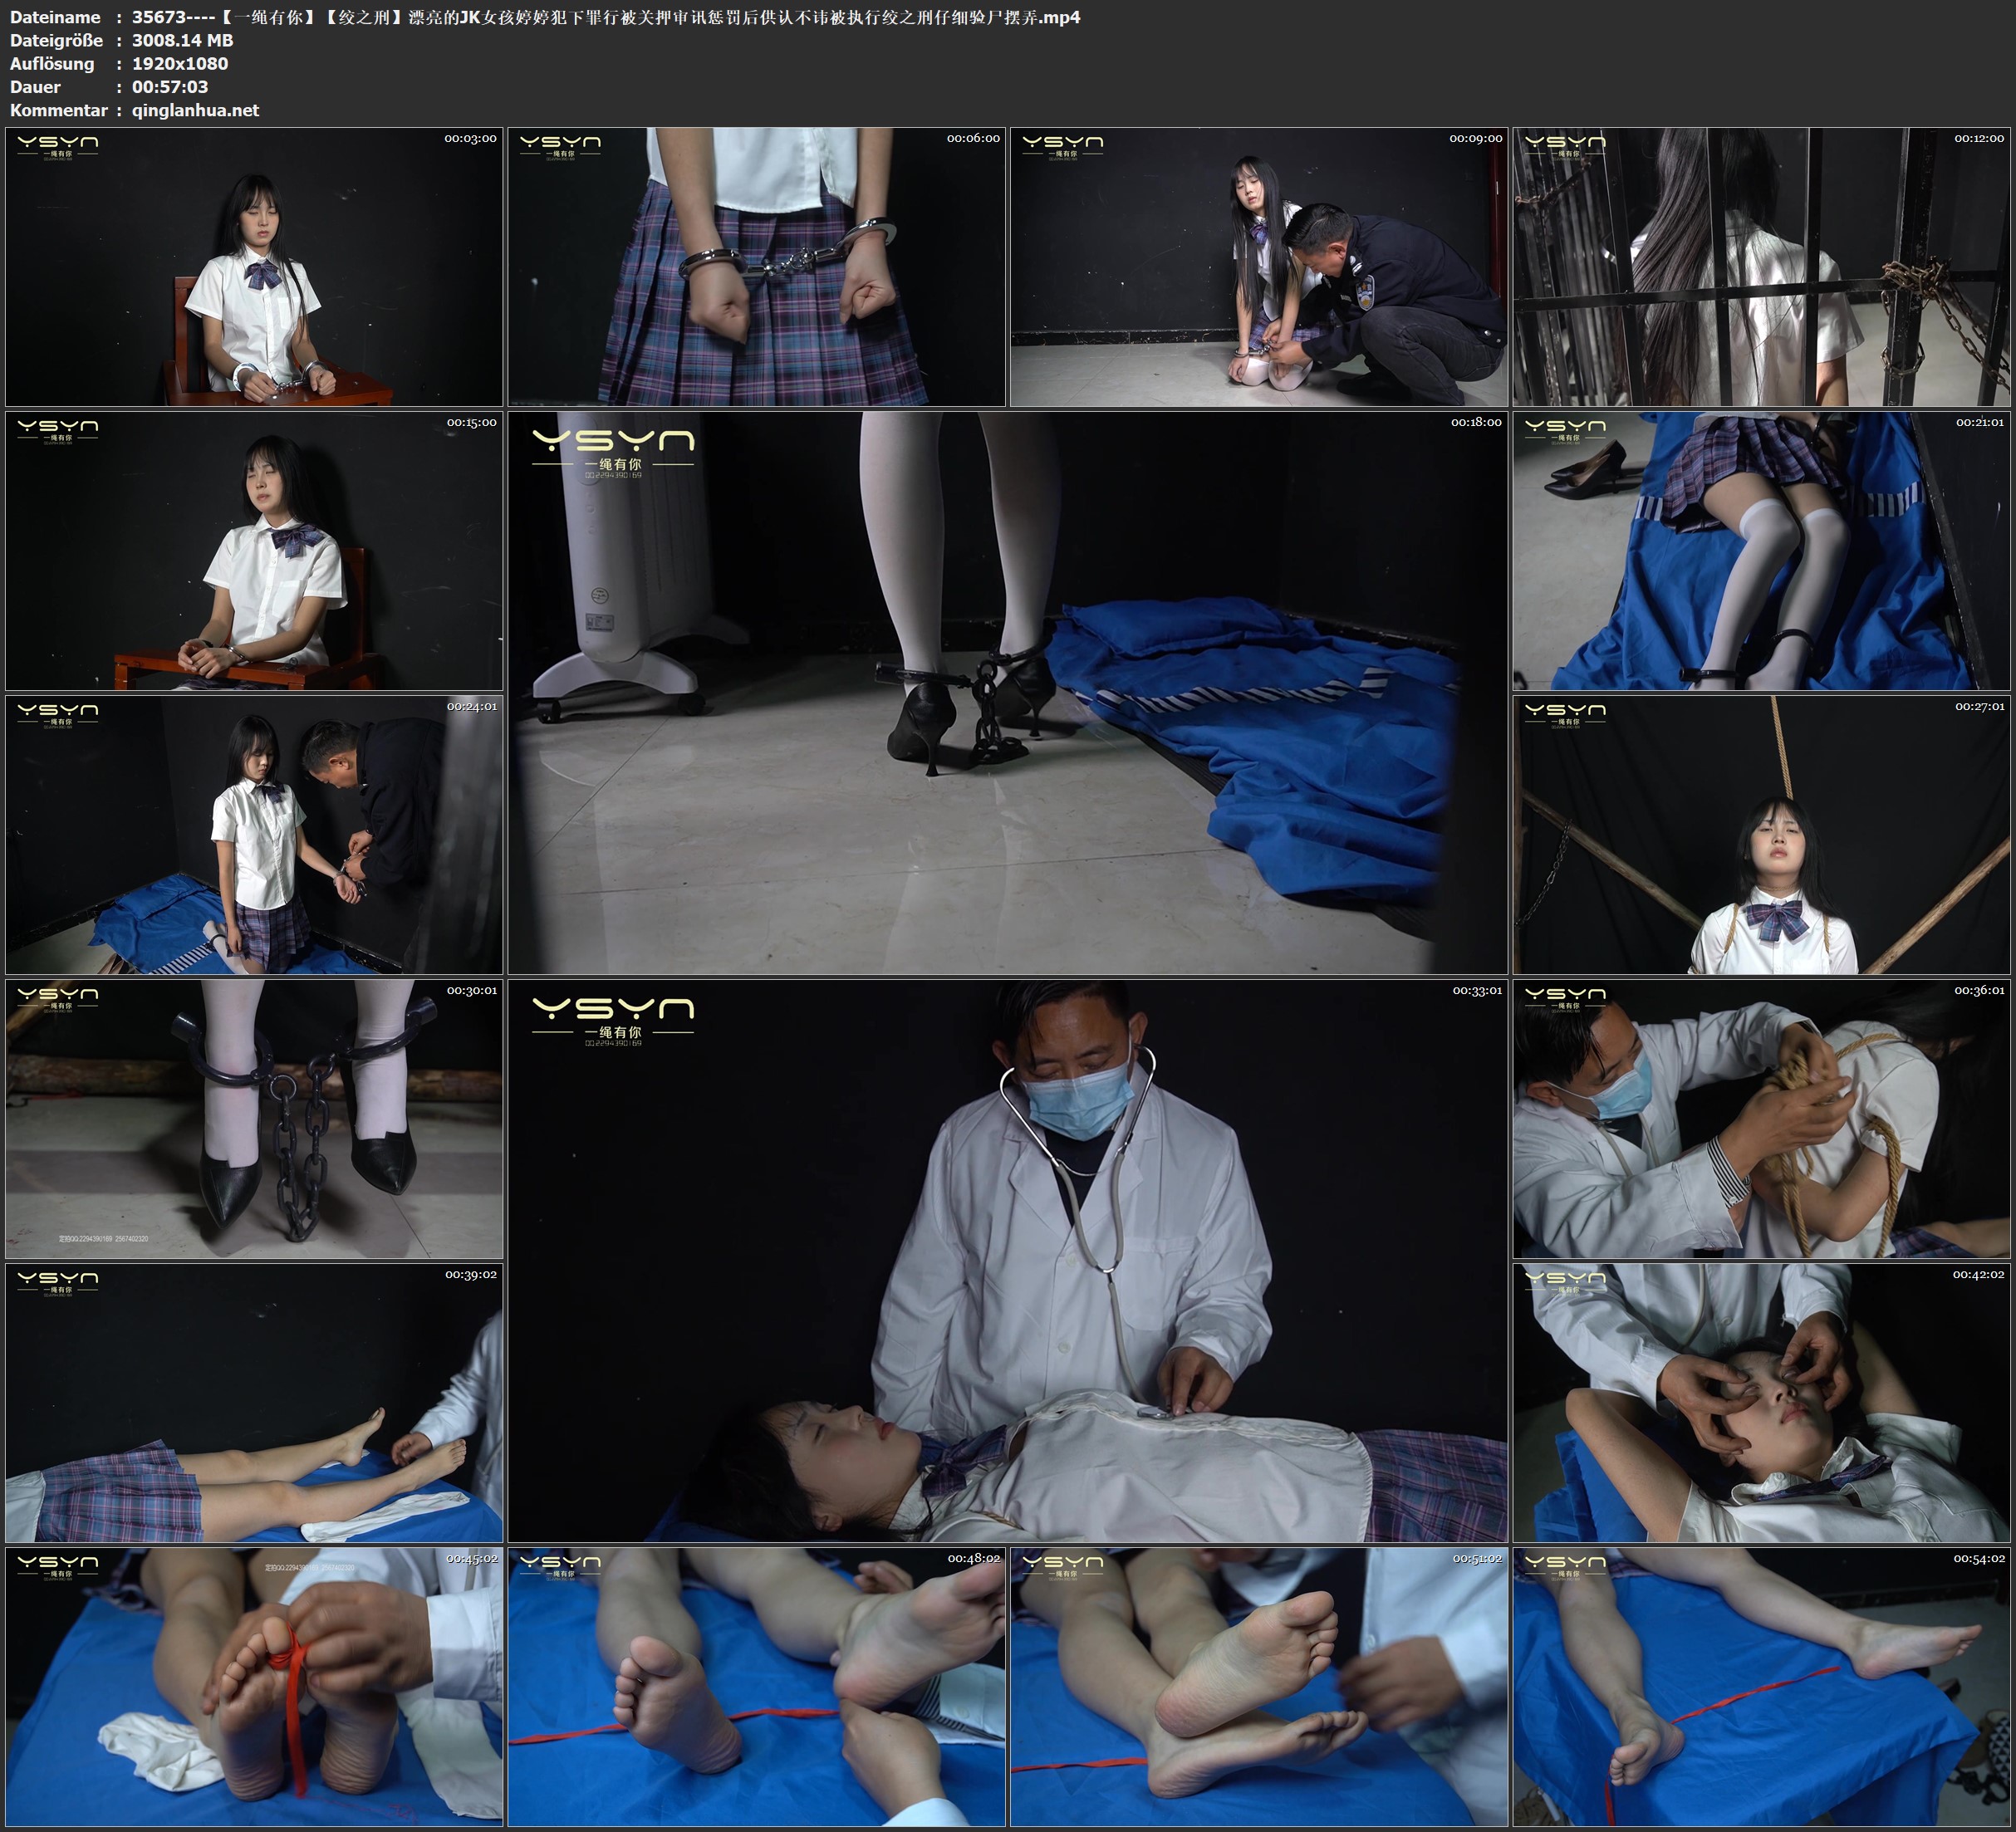Open the 00:51:02 thumbnail
Screen dimensions: 2016x1832
1258,1687
